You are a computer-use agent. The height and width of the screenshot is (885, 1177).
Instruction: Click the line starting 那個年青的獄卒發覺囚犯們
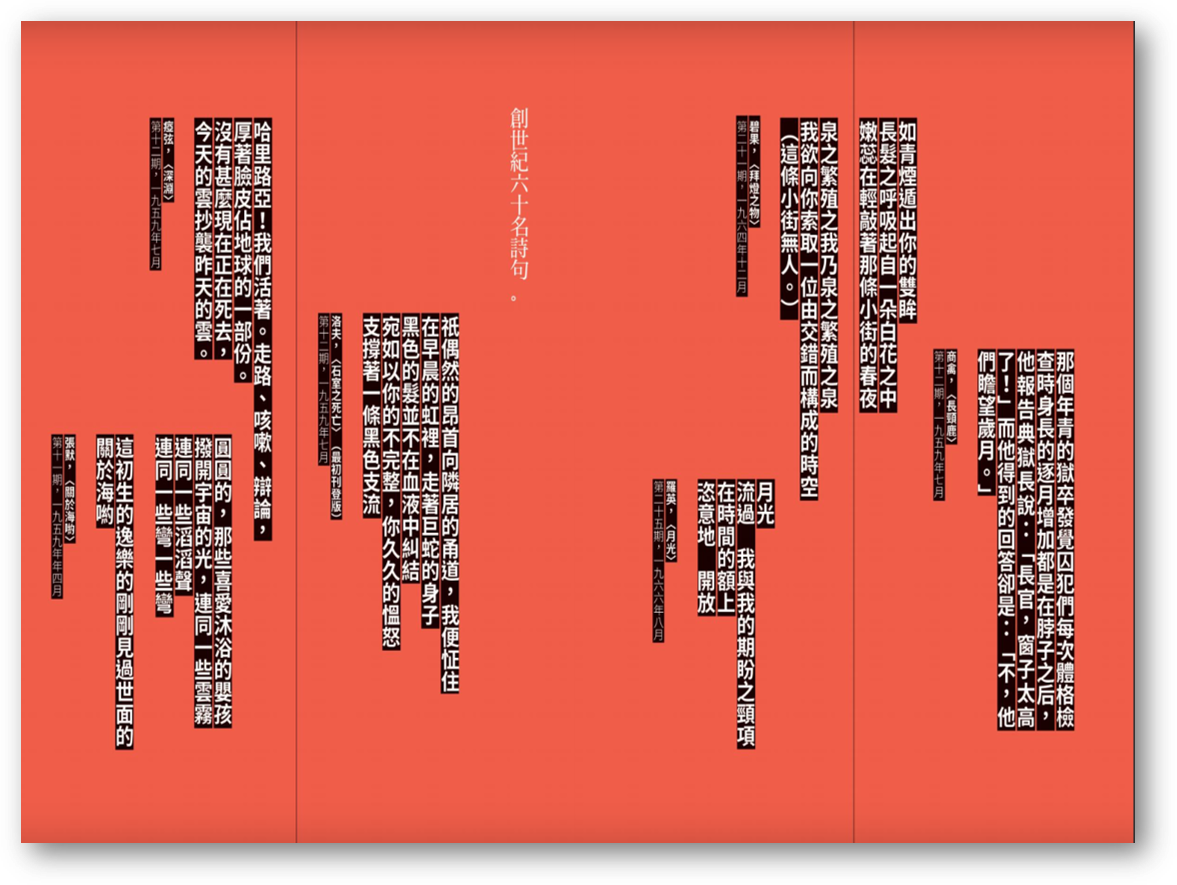pos(1065,540)
